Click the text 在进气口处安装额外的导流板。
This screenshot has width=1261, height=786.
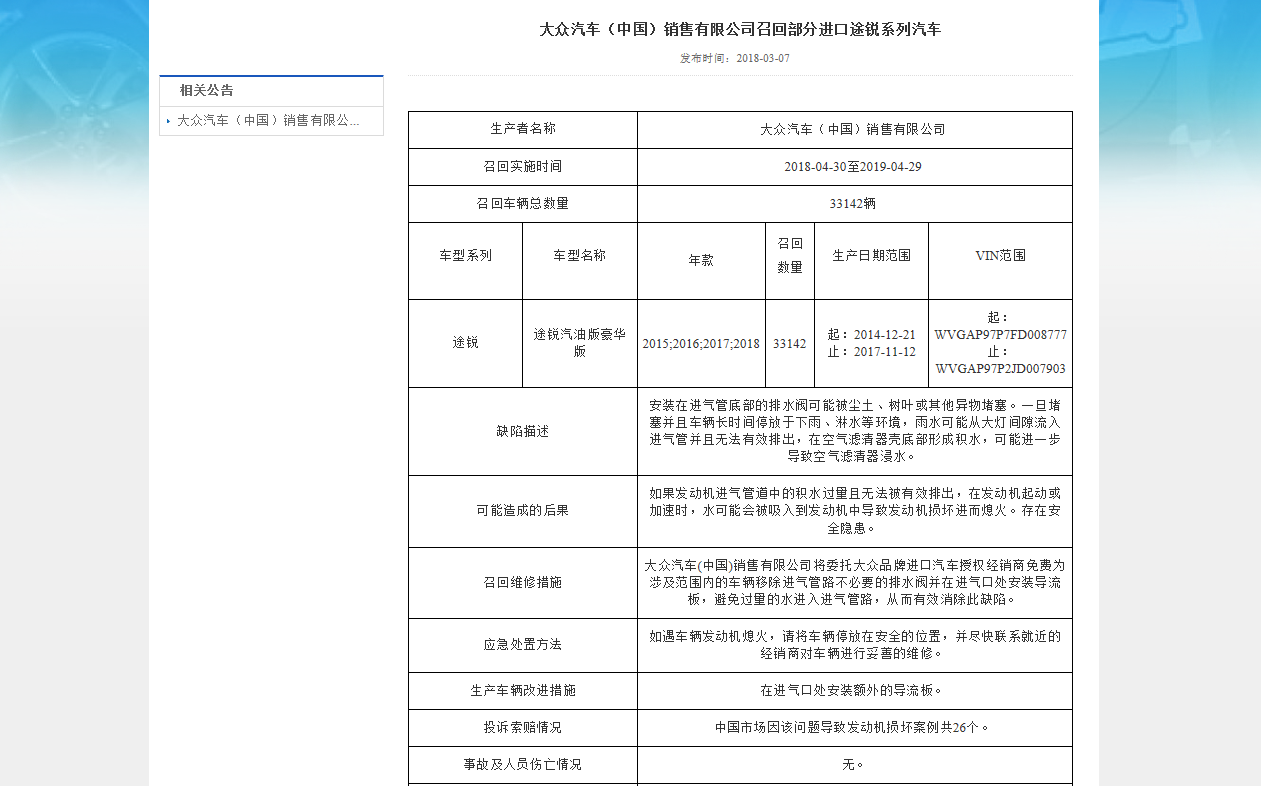853,690
